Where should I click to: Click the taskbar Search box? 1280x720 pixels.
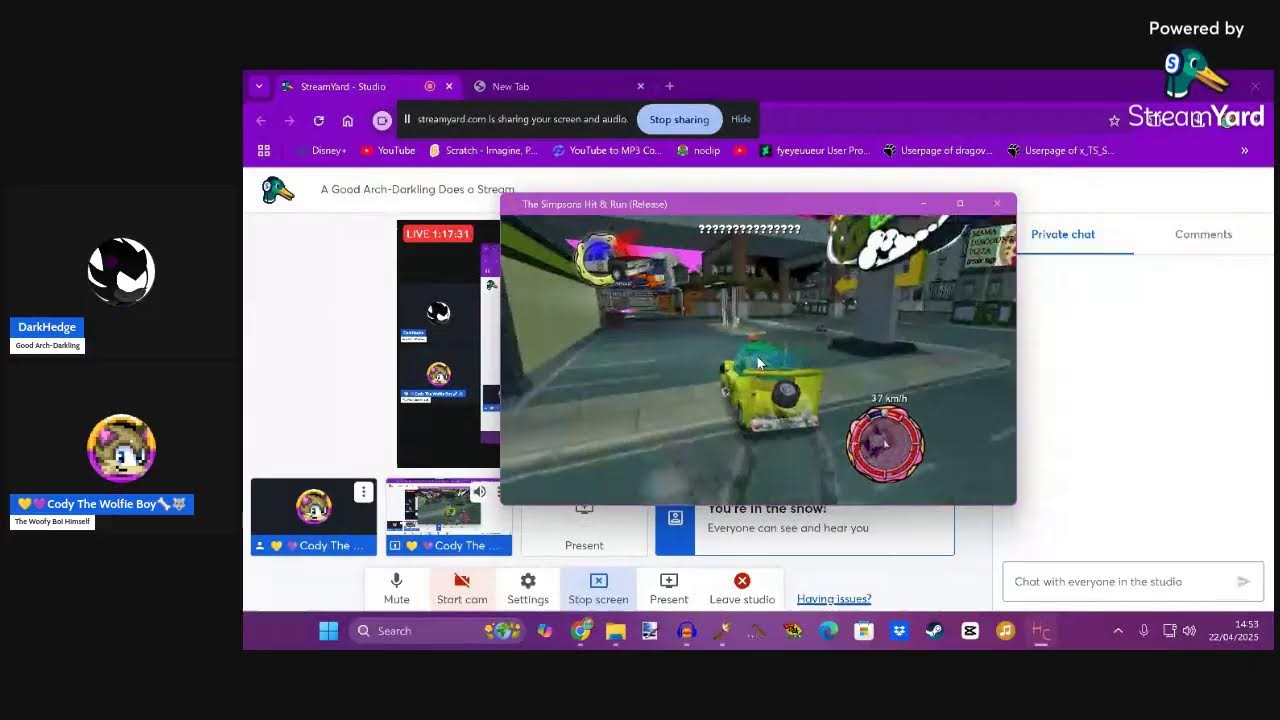point(438,631)
